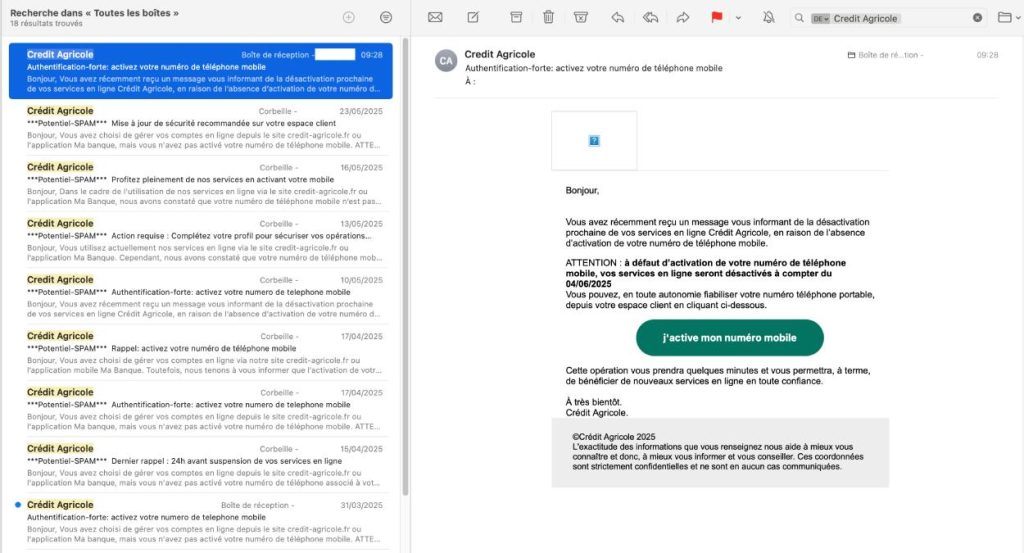Click the plus icon to save search
Image resolution: width=1024 pixels, height=553 pixels.
tap(349, 18)
